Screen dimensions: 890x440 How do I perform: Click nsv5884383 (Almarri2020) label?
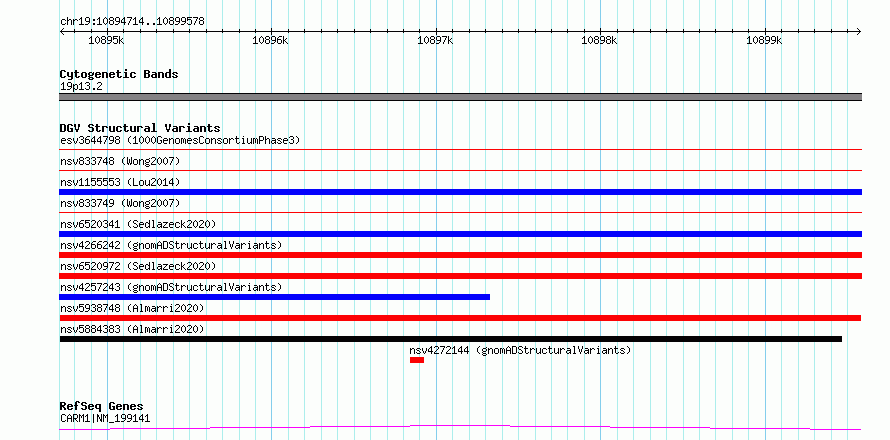(132, 329)
